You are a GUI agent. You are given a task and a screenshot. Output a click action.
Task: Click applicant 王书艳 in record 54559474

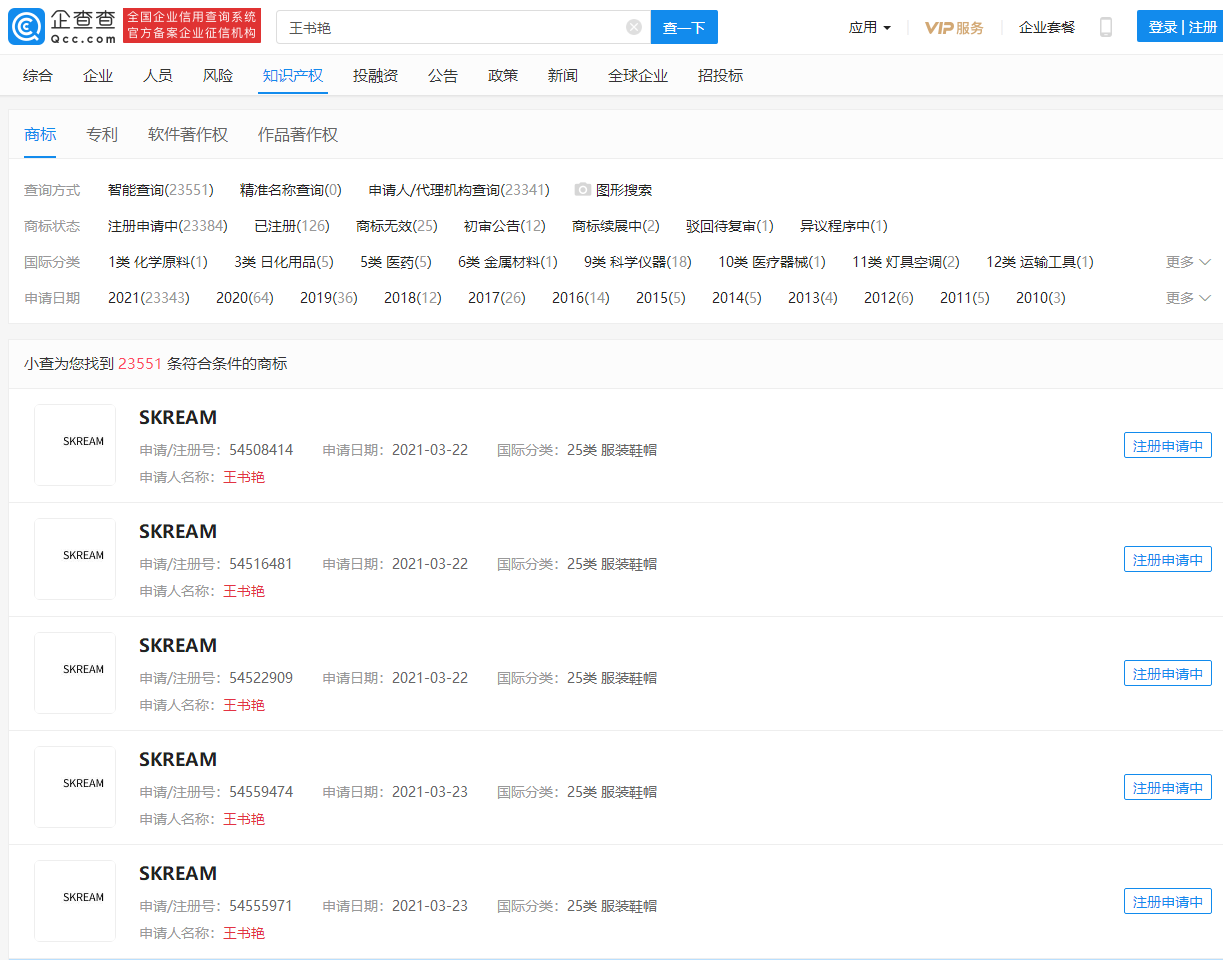(x=244, y=819)
